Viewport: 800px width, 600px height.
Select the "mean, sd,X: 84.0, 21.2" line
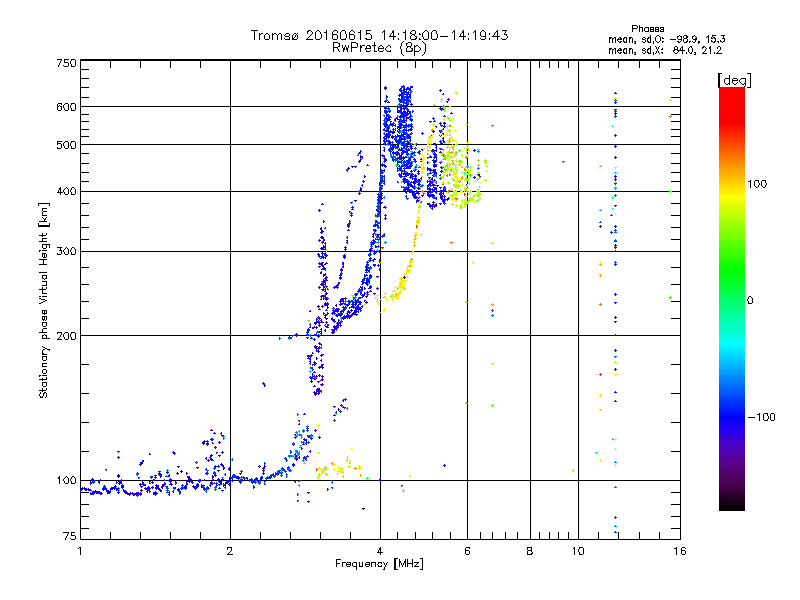[x=665, y=50]
